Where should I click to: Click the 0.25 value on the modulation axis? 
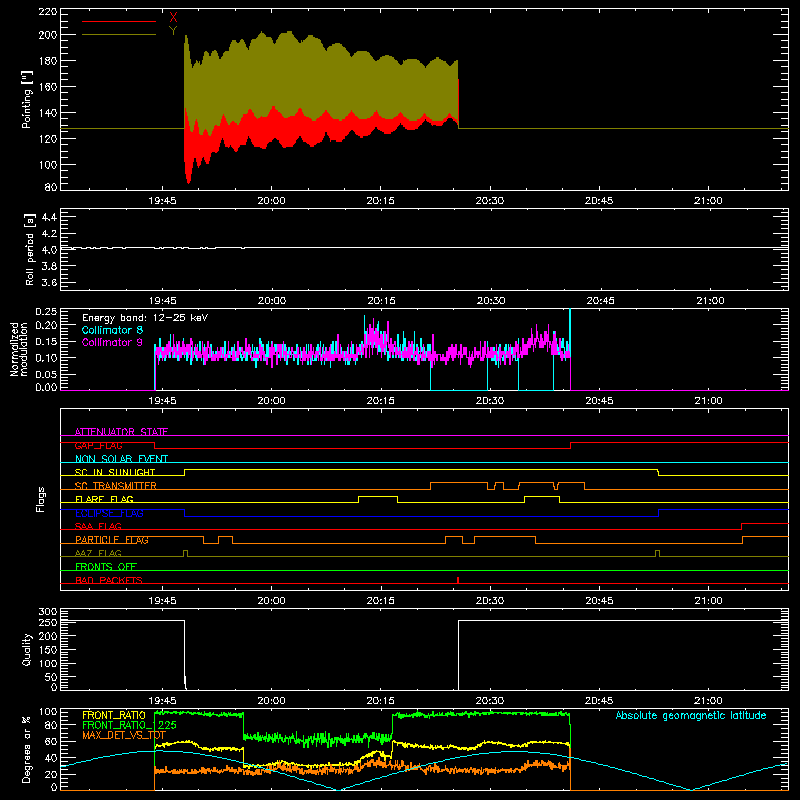tap(46, 312)
